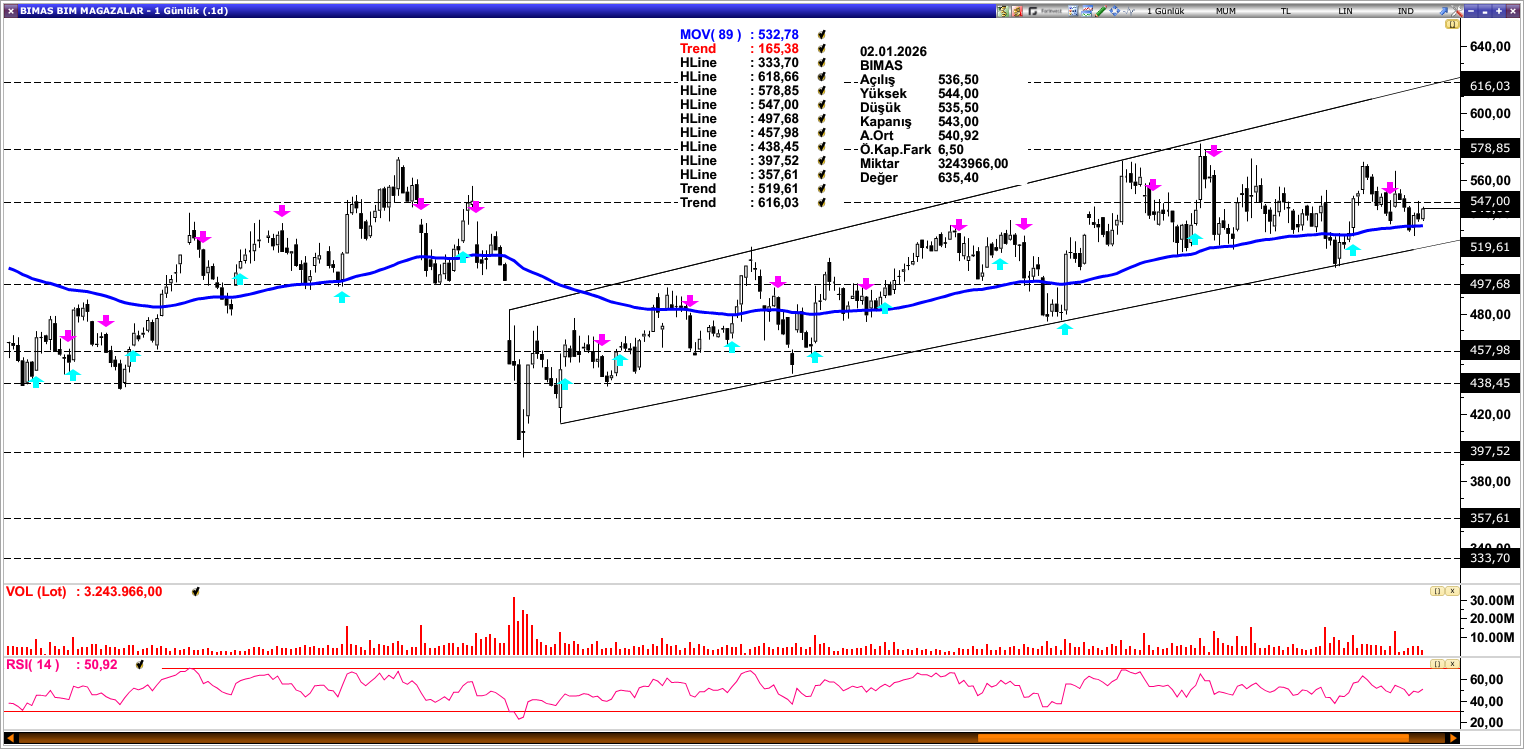The height and width of the screenshot is (749, 1524).
Task: Open the IND indicators menu
Action: point(1406,10)
